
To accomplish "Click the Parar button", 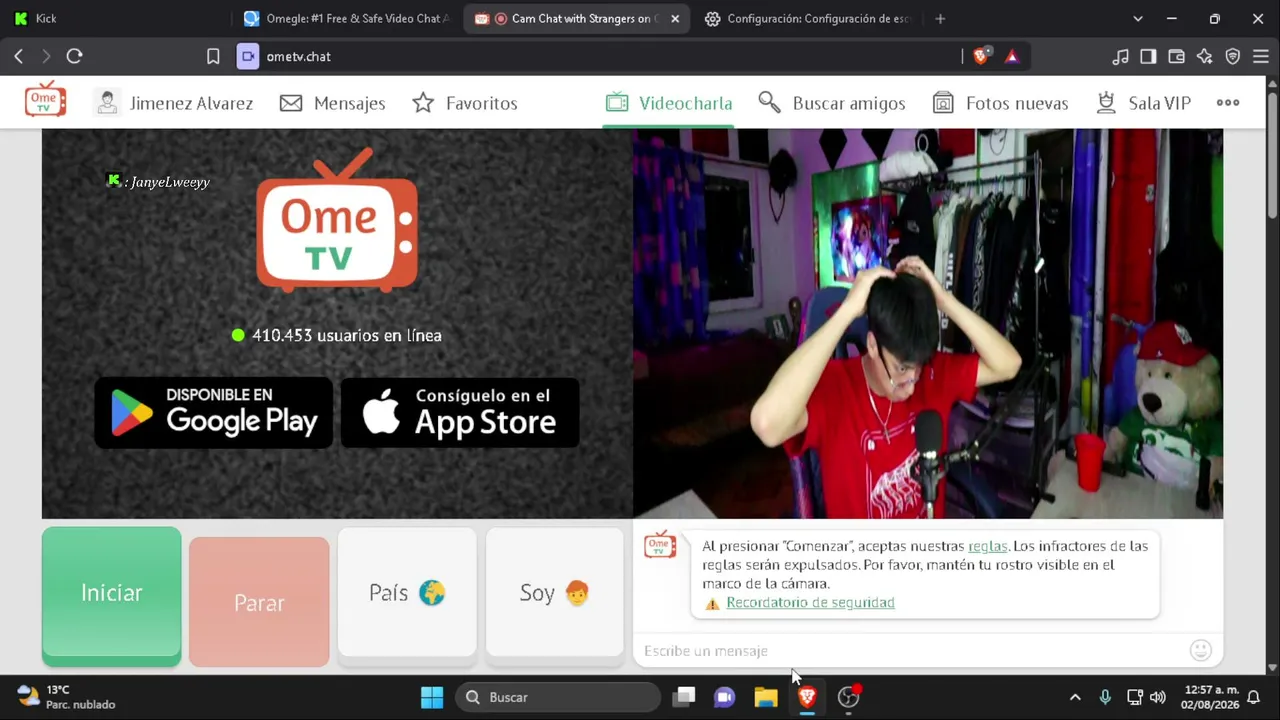I will coord(259,602).
